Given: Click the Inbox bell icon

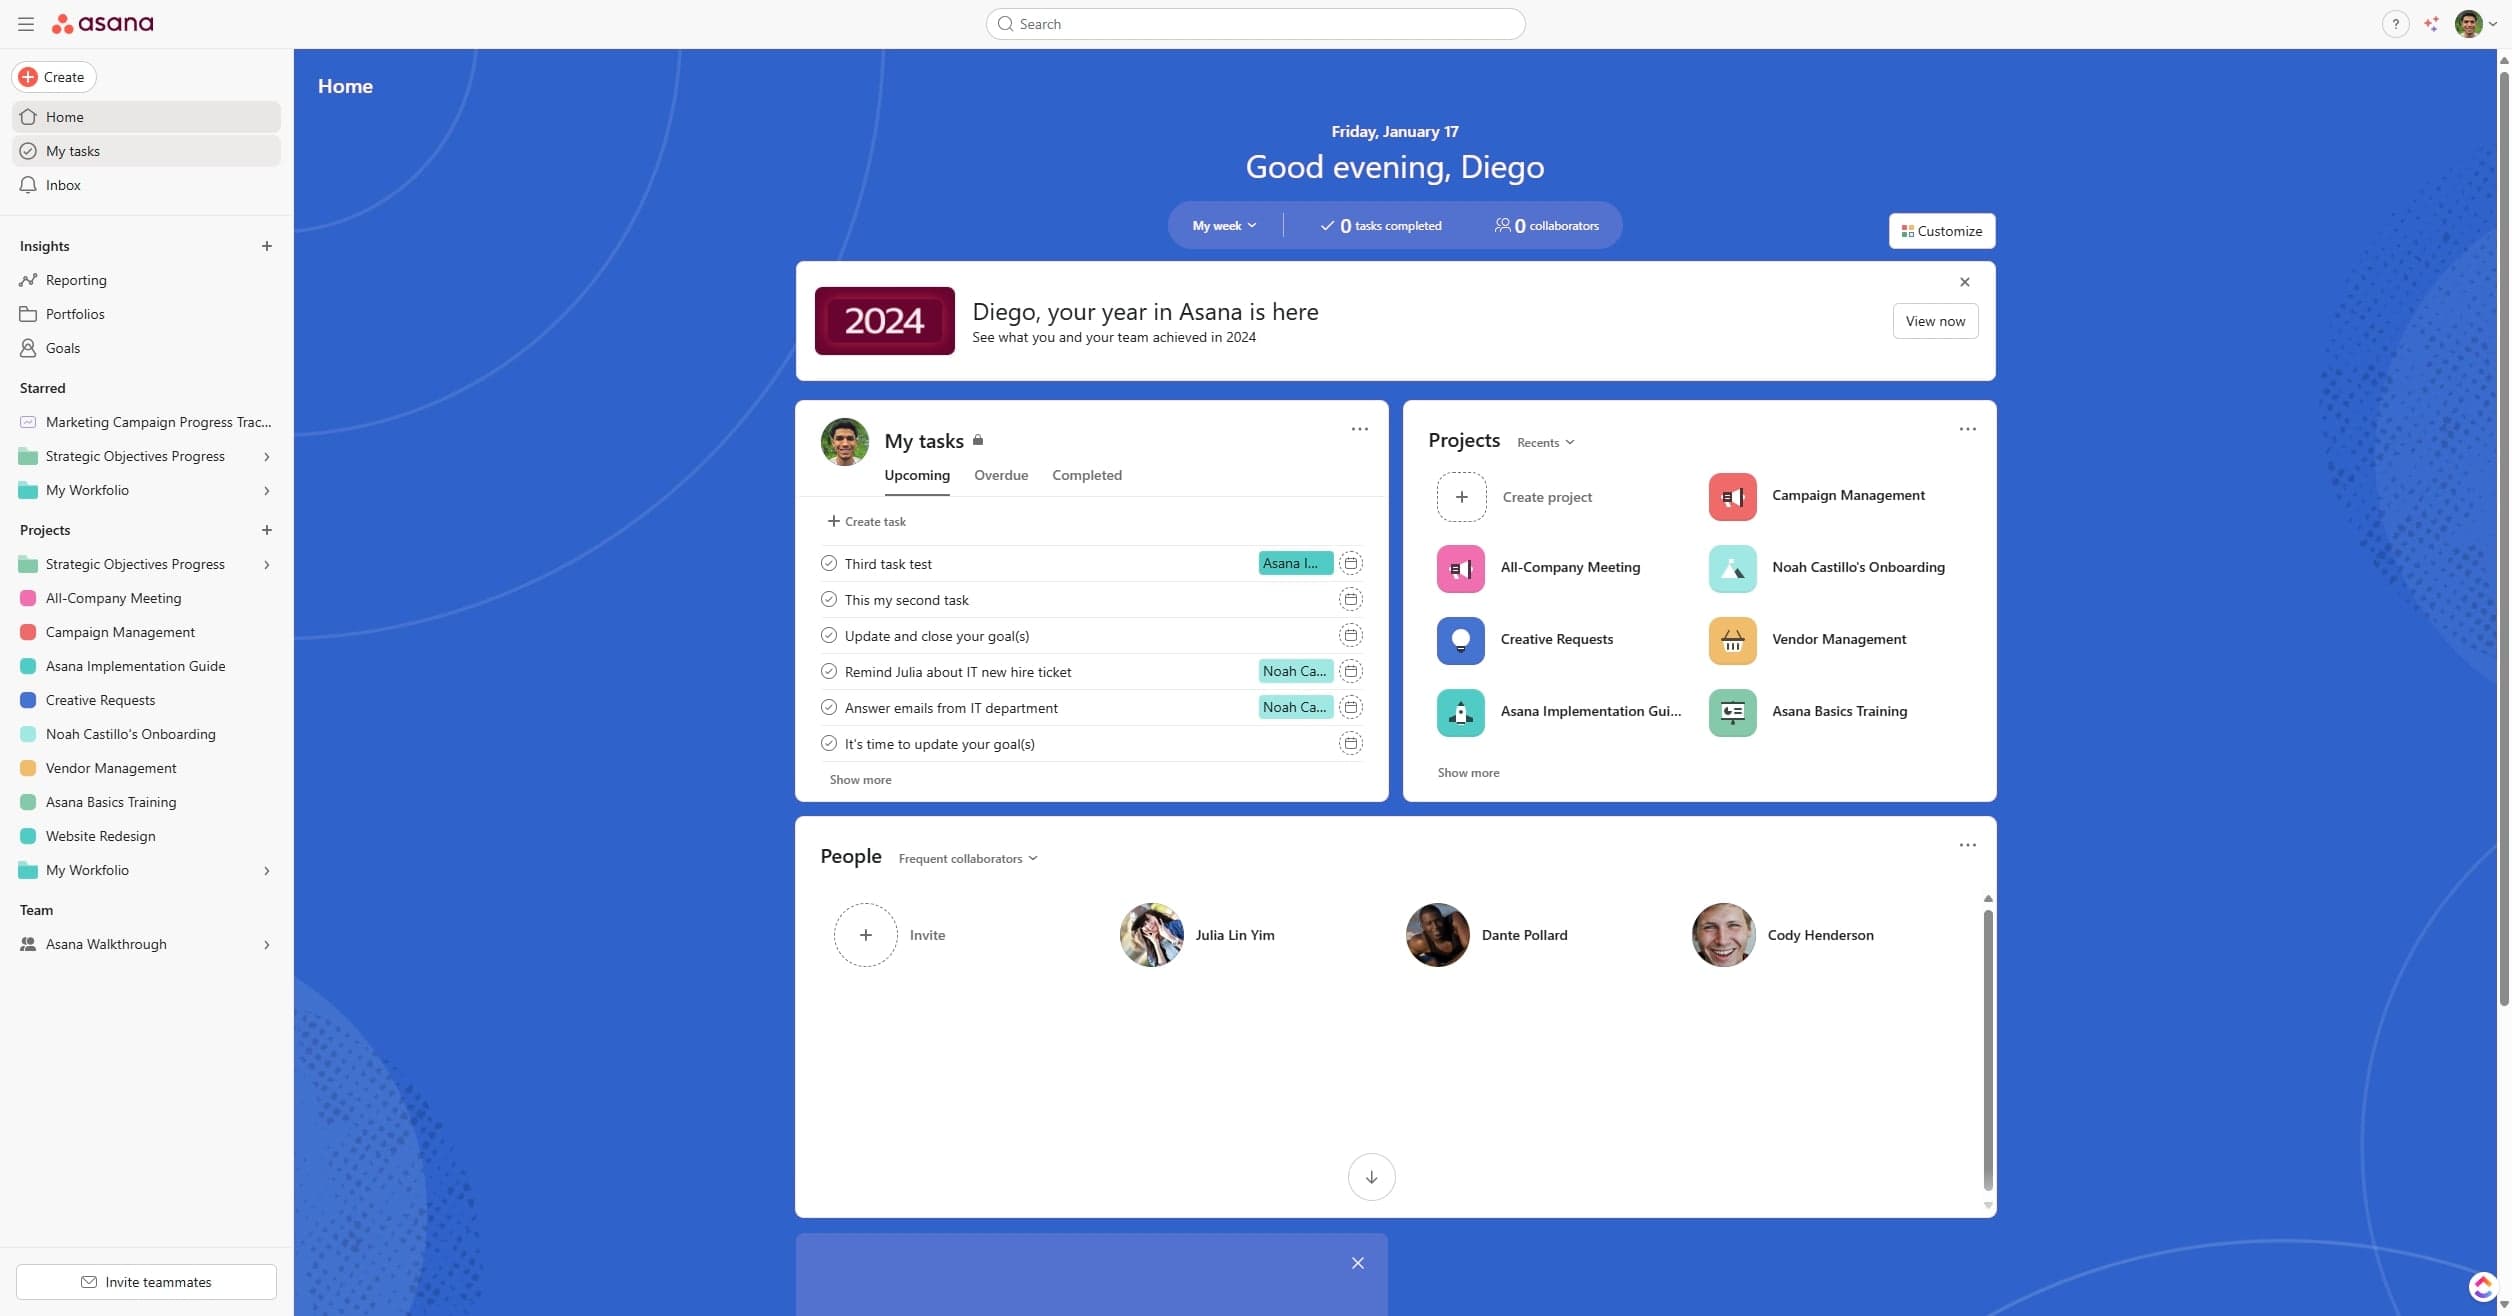Looking at the screenshot, I should pyautogui.click(x=28, y=185).
